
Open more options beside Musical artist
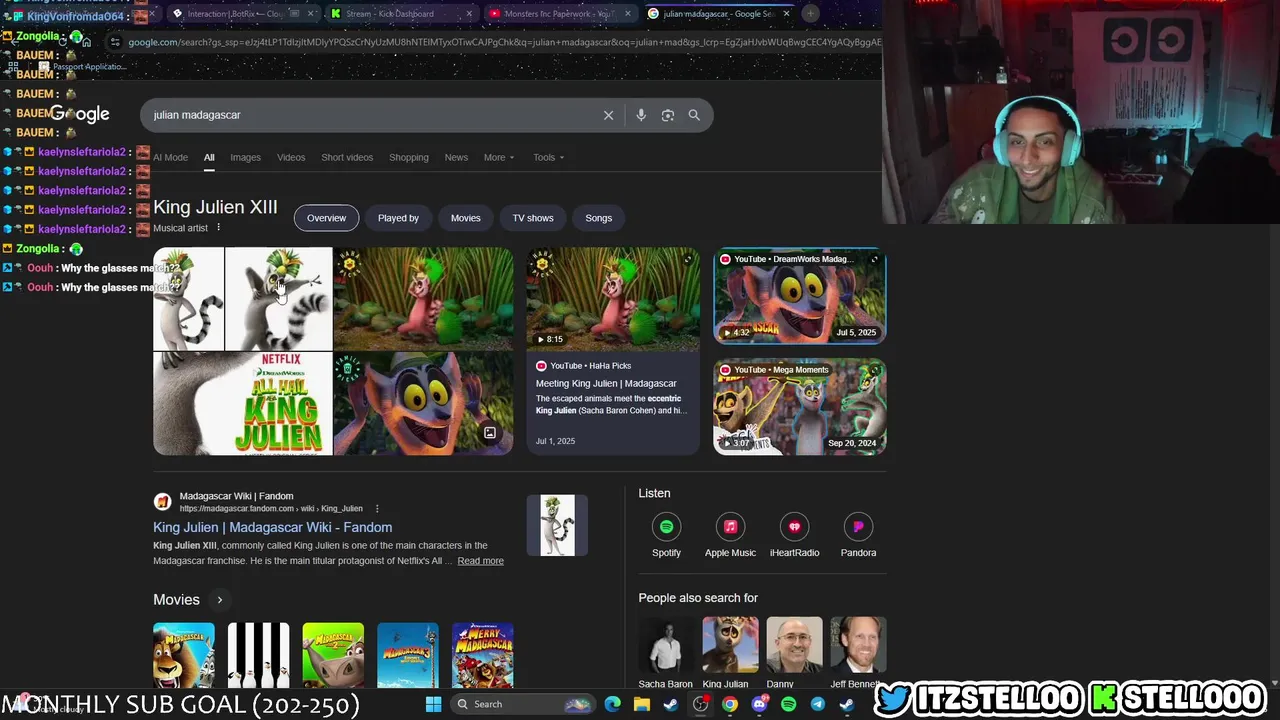point(218,228)
